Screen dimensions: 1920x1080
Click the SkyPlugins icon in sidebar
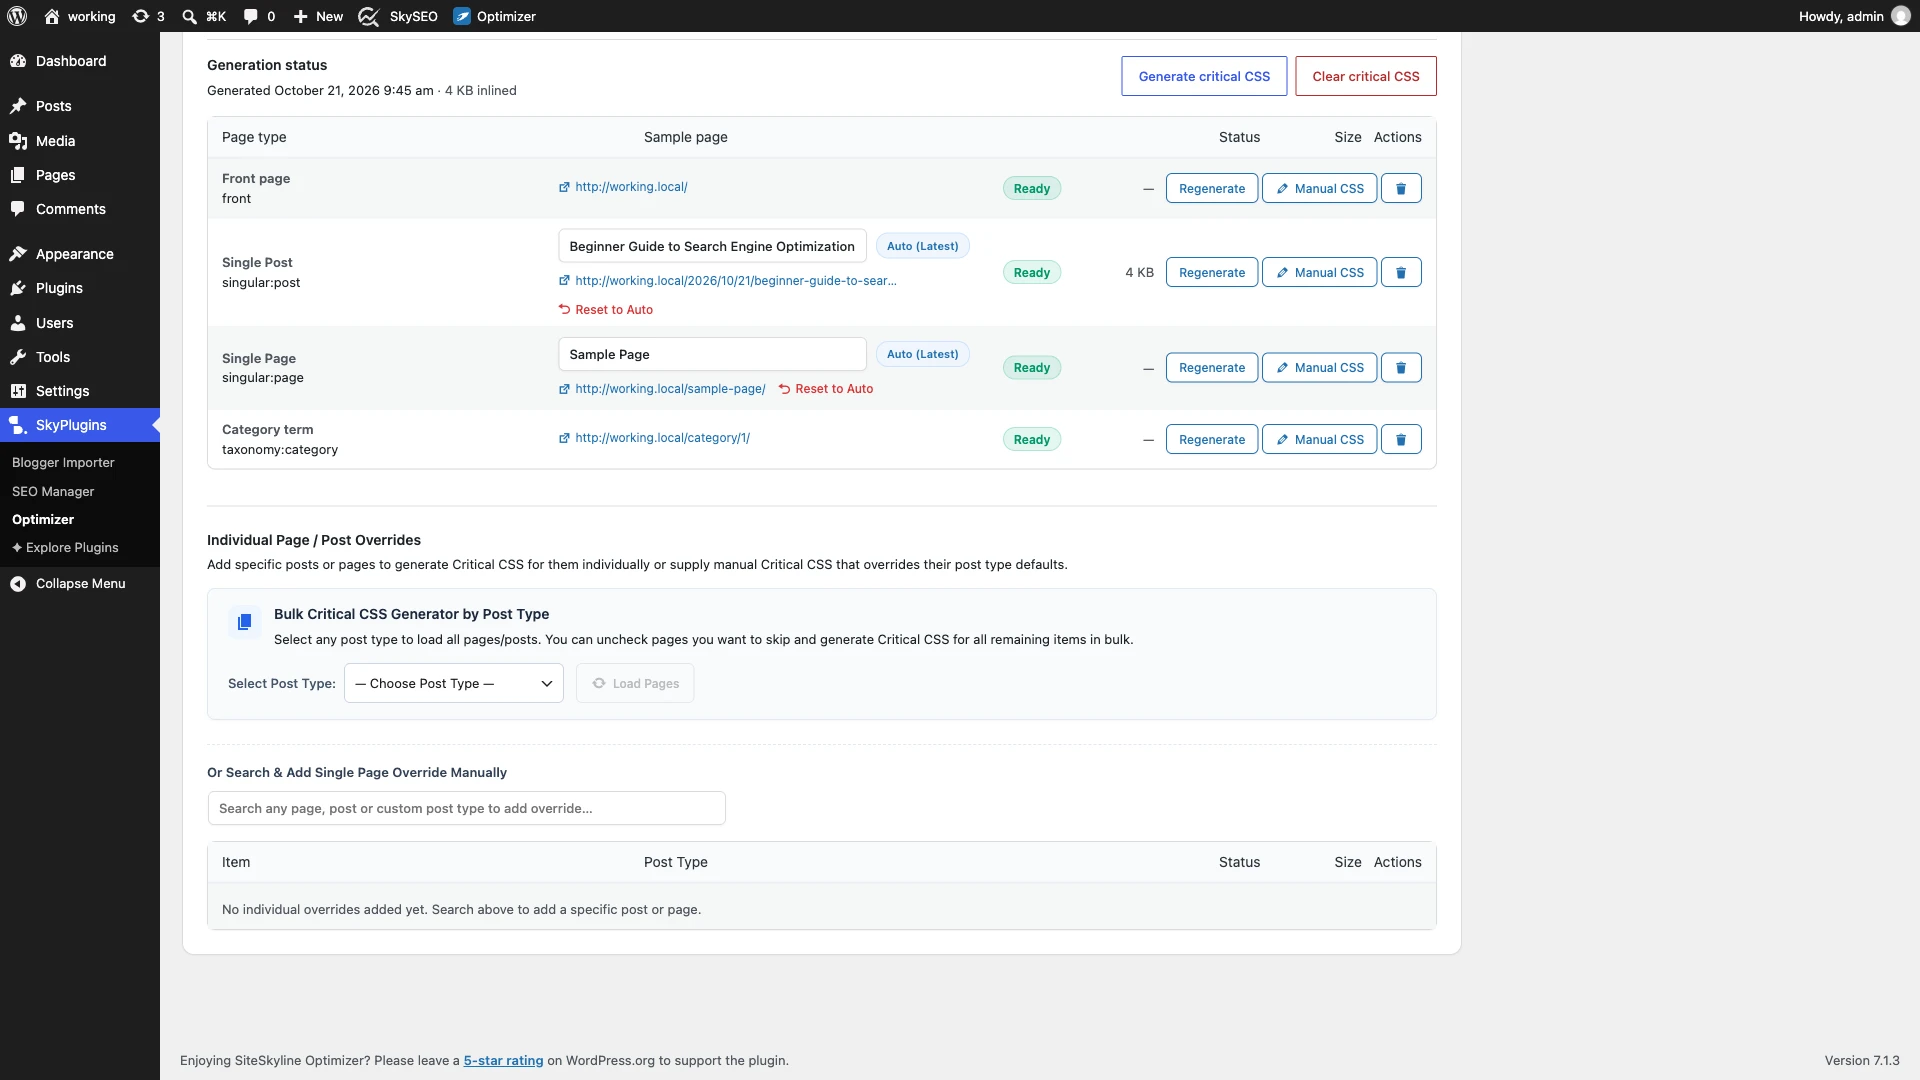18,425
